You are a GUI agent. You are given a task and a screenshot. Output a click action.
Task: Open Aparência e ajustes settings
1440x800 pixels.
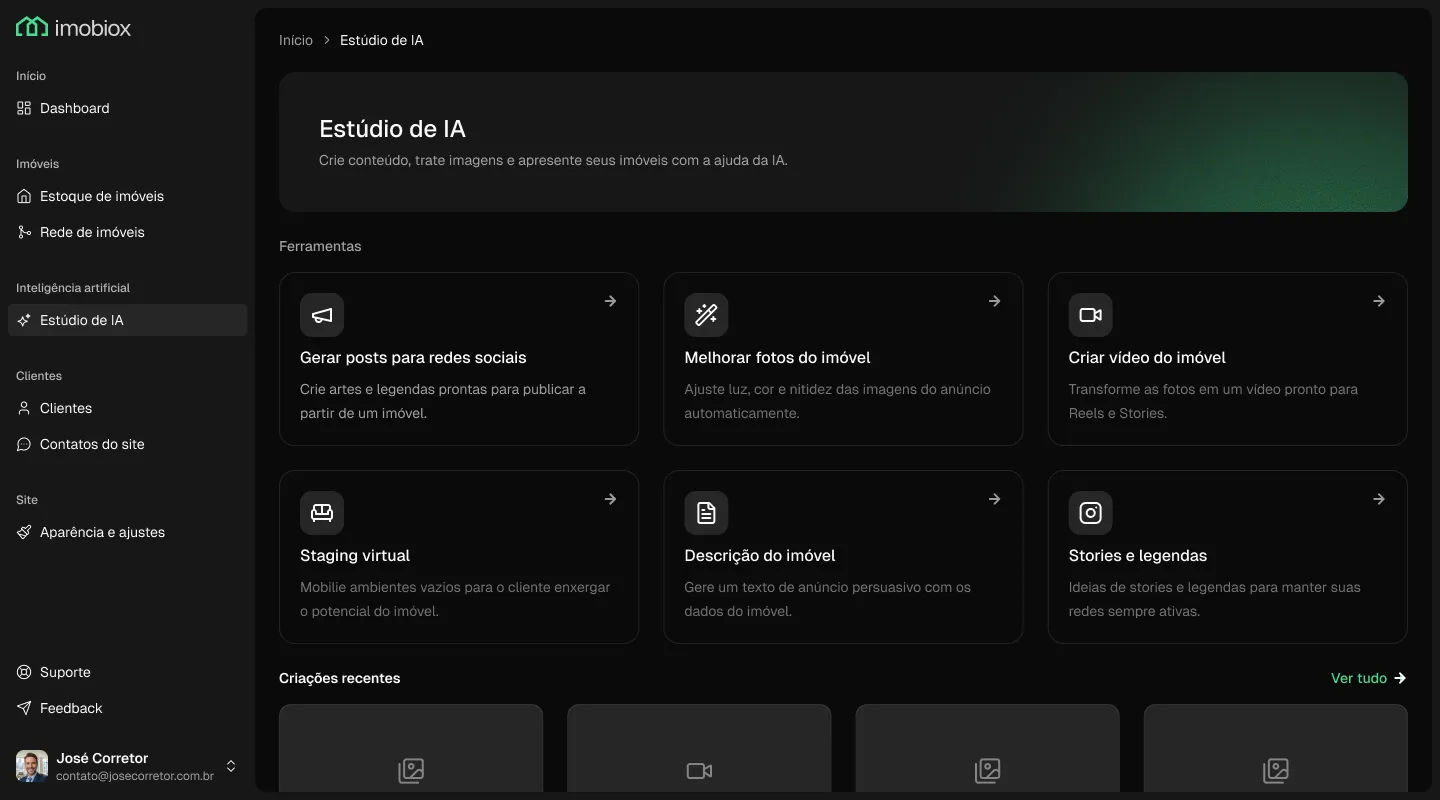point(127,532)
